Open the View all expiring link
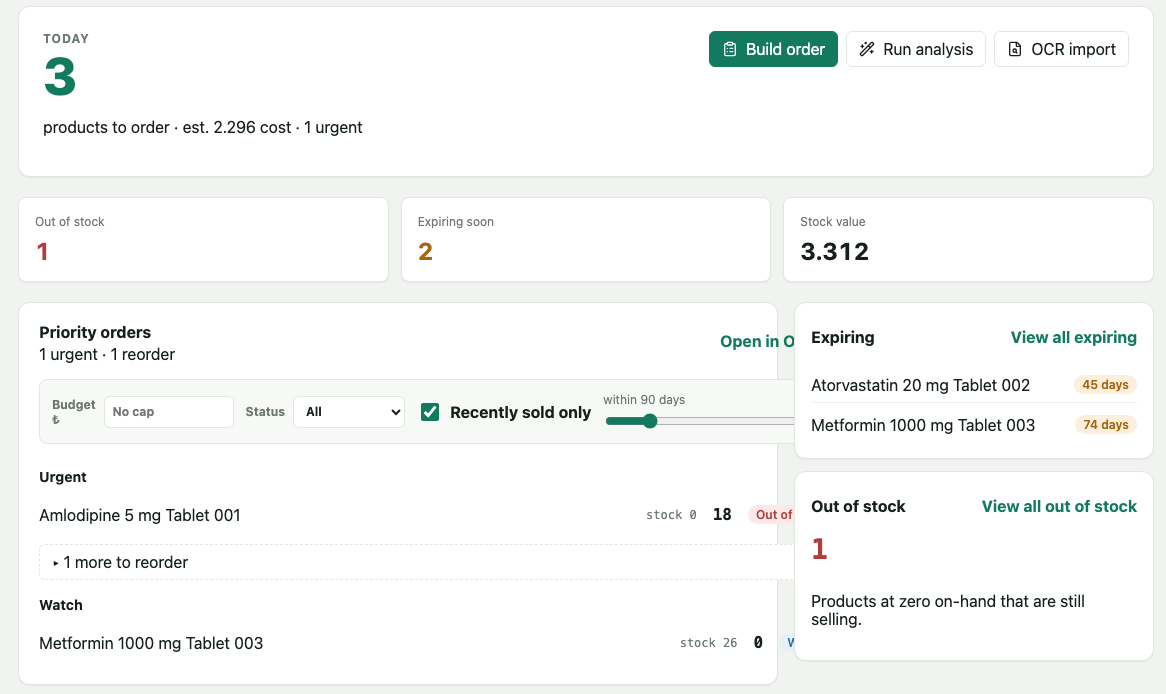The image size is (1166, 694). (1073, 338)
